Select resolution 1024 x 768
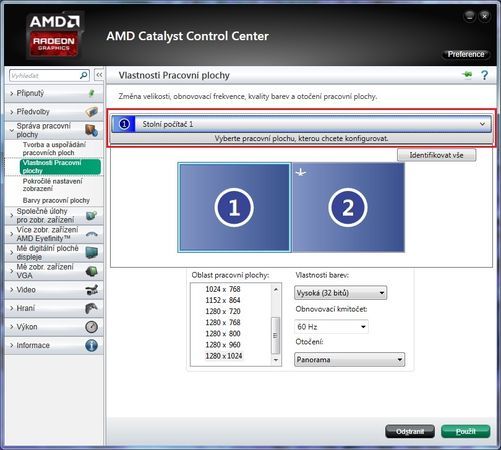The width and height of the screenshot is (501, 450). [x=223, y=289]
